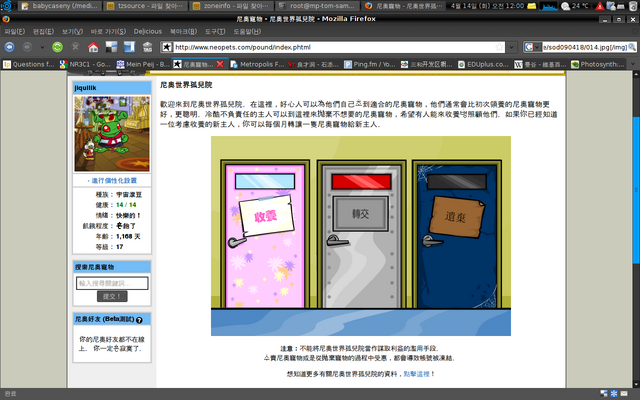This screenshot has width=640, height=400.
Task: Bookmark this page with the star icon
Action: [x=499, y=47]
